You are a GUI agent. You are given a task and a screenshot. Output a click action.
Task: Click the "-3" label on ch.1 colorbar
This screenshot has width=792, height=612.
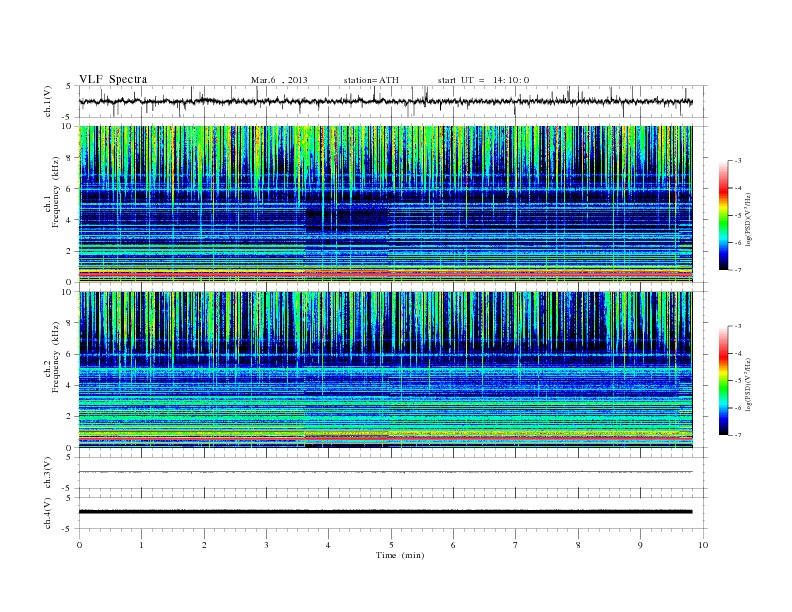point(737,161)
